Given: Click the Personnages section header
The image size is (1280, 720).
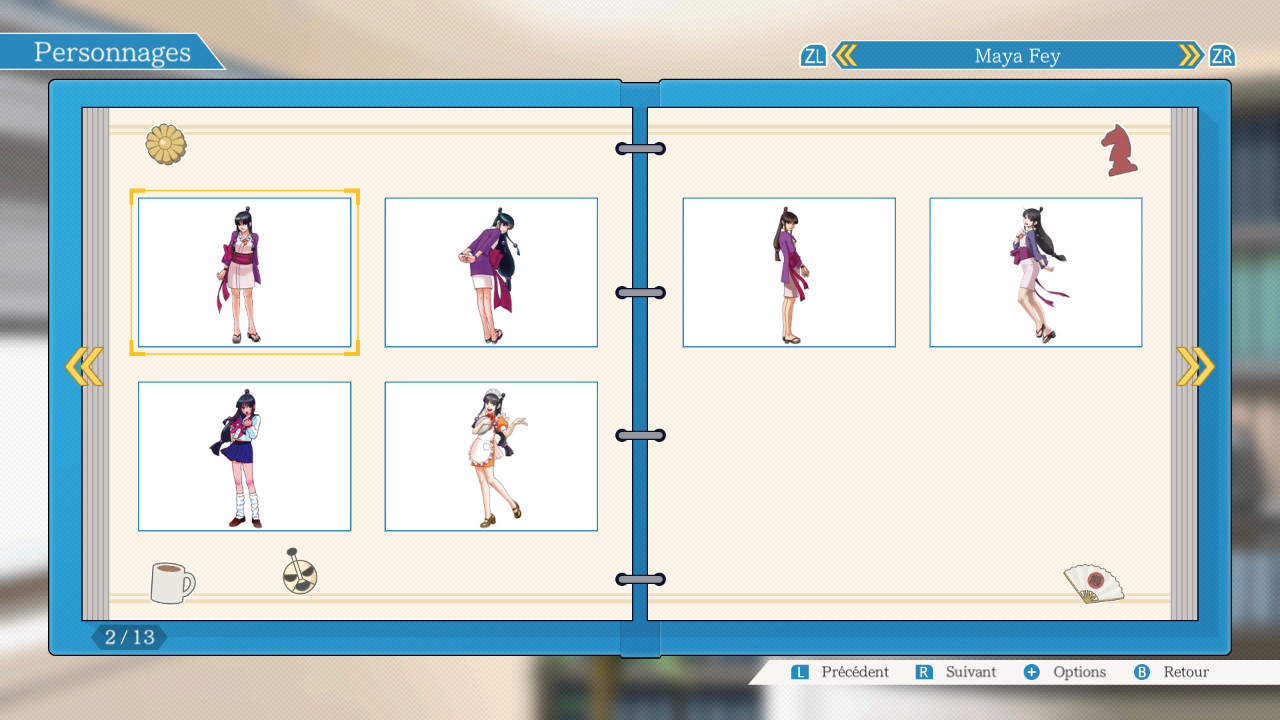Looking at the screenshot, I should click(112, 52).
